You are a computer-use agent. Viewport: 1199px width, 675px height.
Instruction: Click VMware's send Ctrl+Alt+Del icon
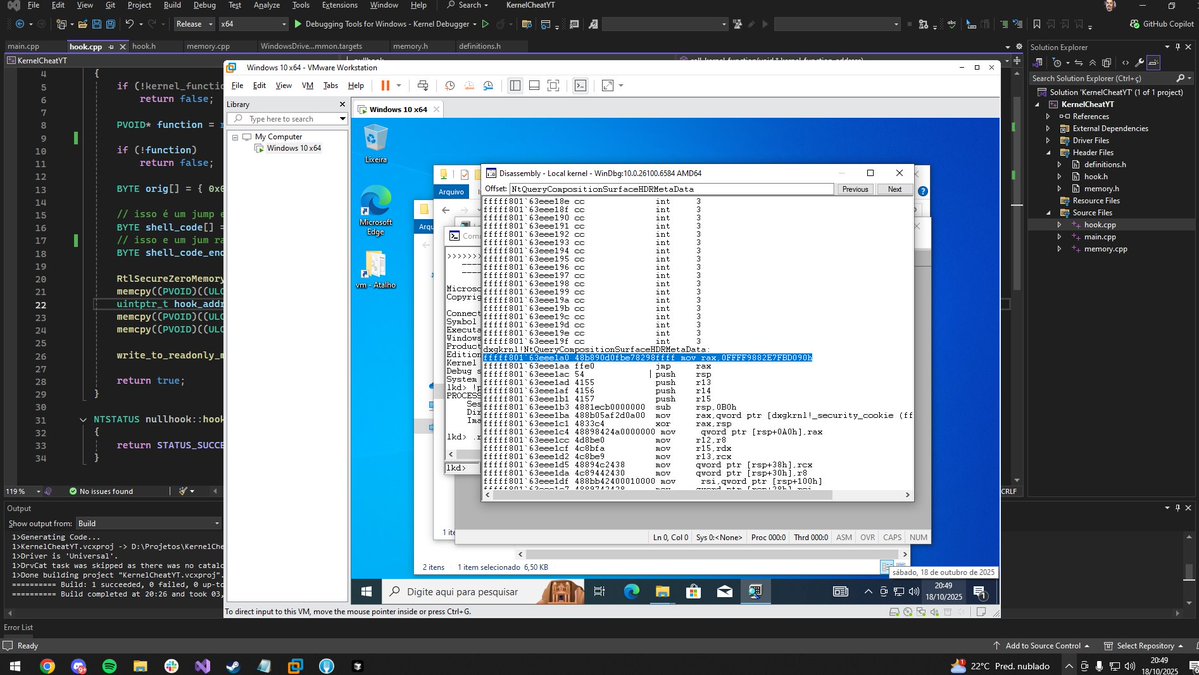tap(423, 86)
